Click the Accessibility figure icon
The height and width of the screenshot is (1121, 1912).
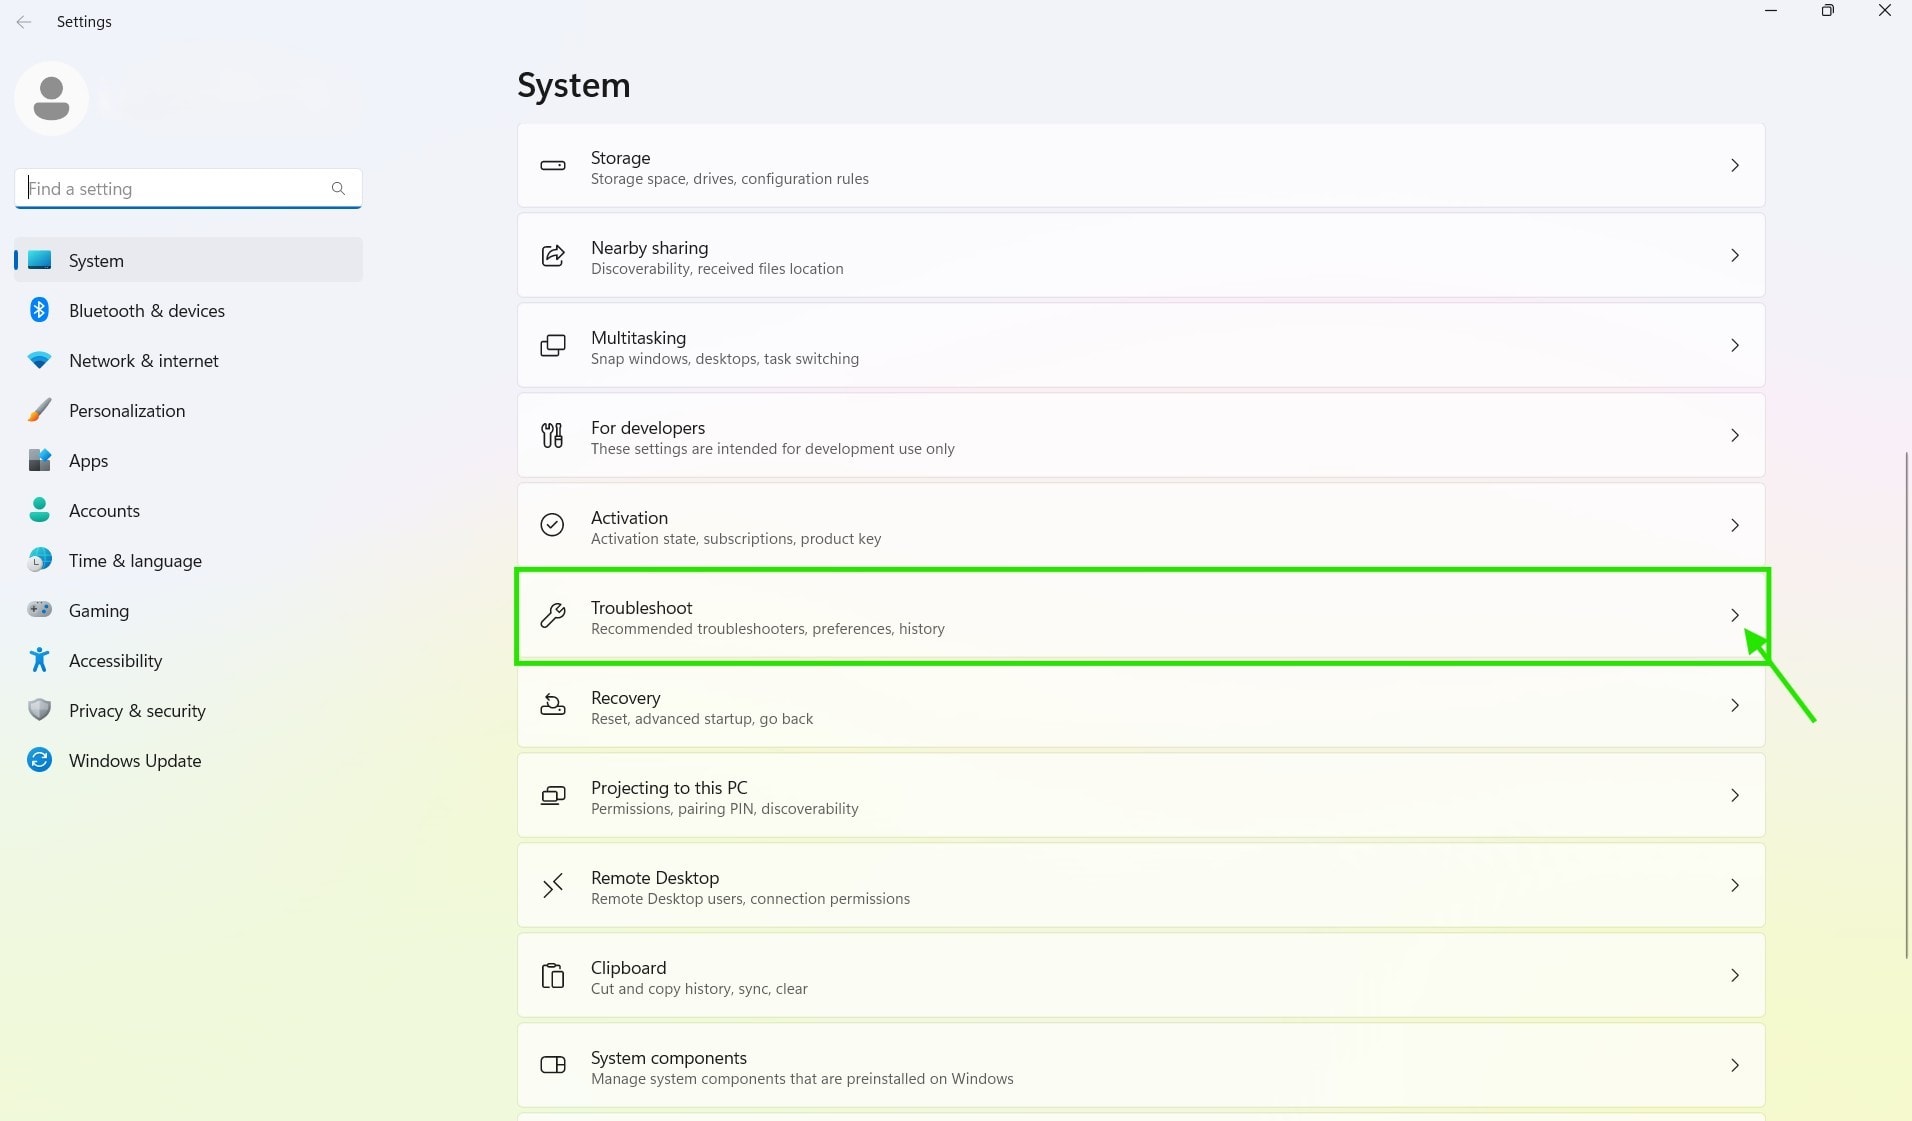(x=39, y=660)
